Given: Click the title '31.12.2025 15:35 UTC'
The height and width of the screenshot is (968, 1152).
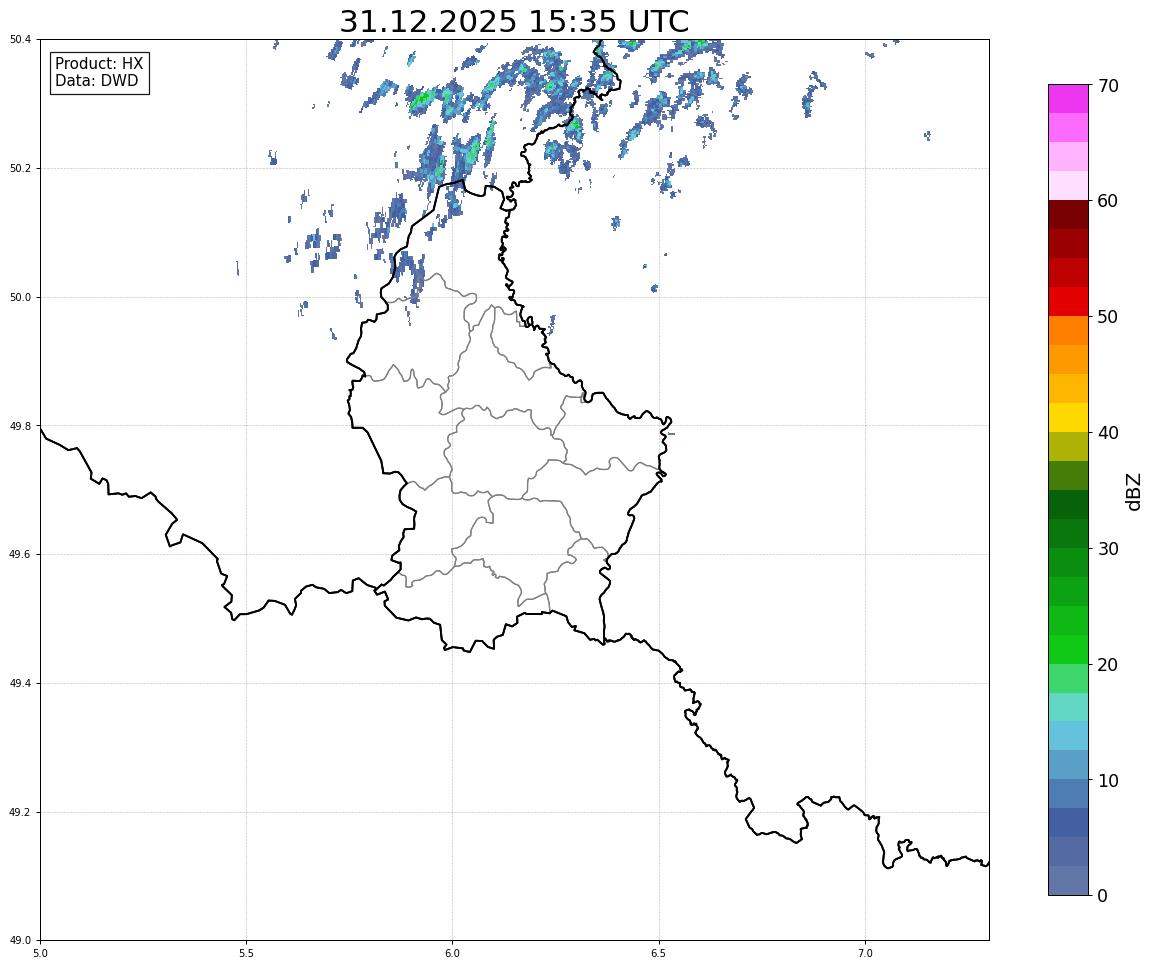Looking at the screenshot, I should pos(514,21).
